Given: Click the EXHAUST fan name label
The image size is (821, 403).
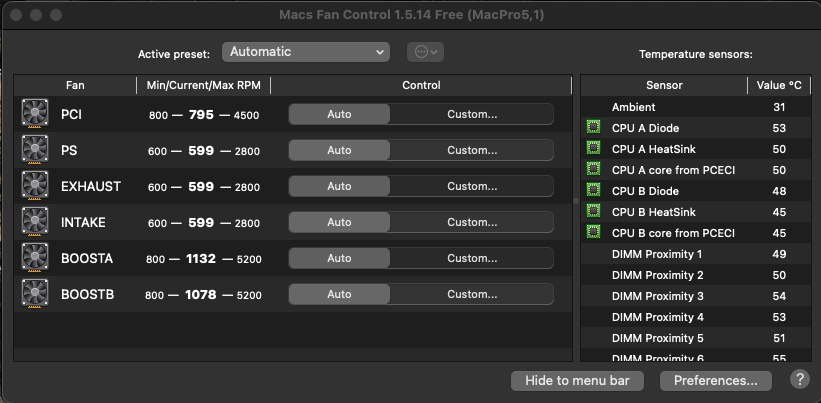Looking at the screenshot, I should coord(91,186).
